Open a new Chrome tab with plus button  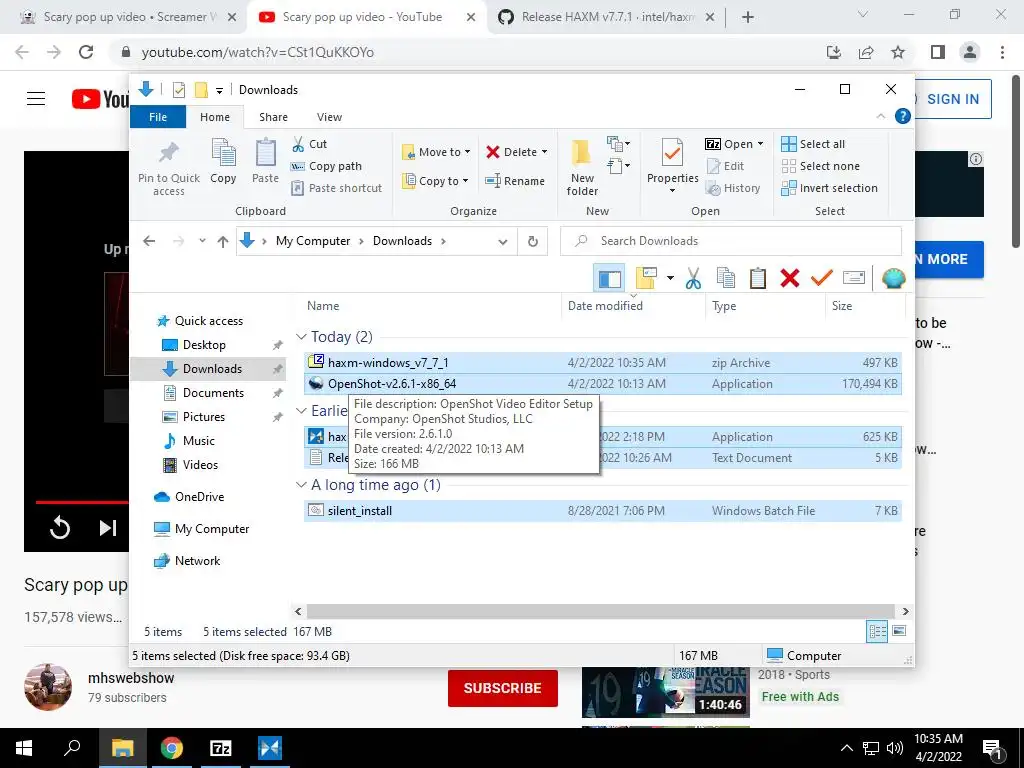pos(748,17)
